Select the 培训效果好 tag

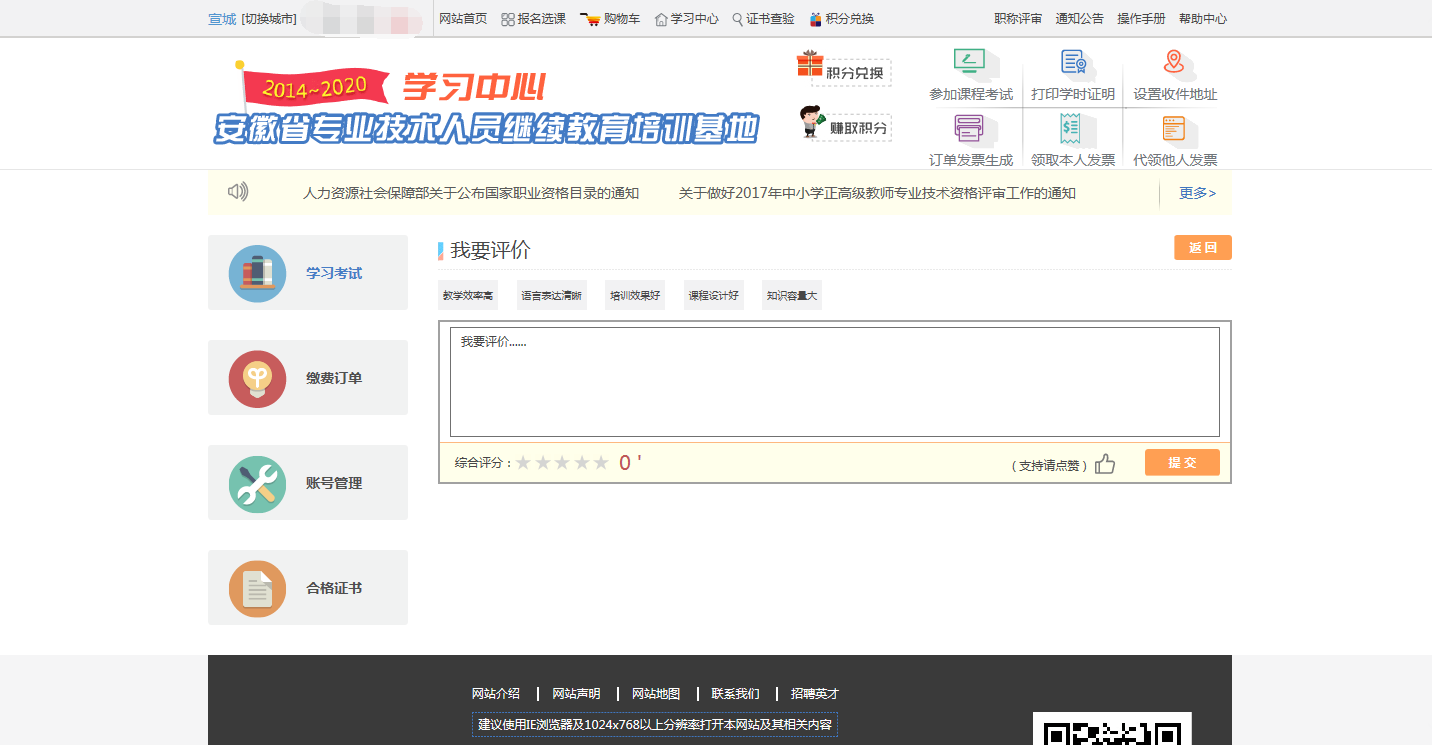[x=636, y=295]
